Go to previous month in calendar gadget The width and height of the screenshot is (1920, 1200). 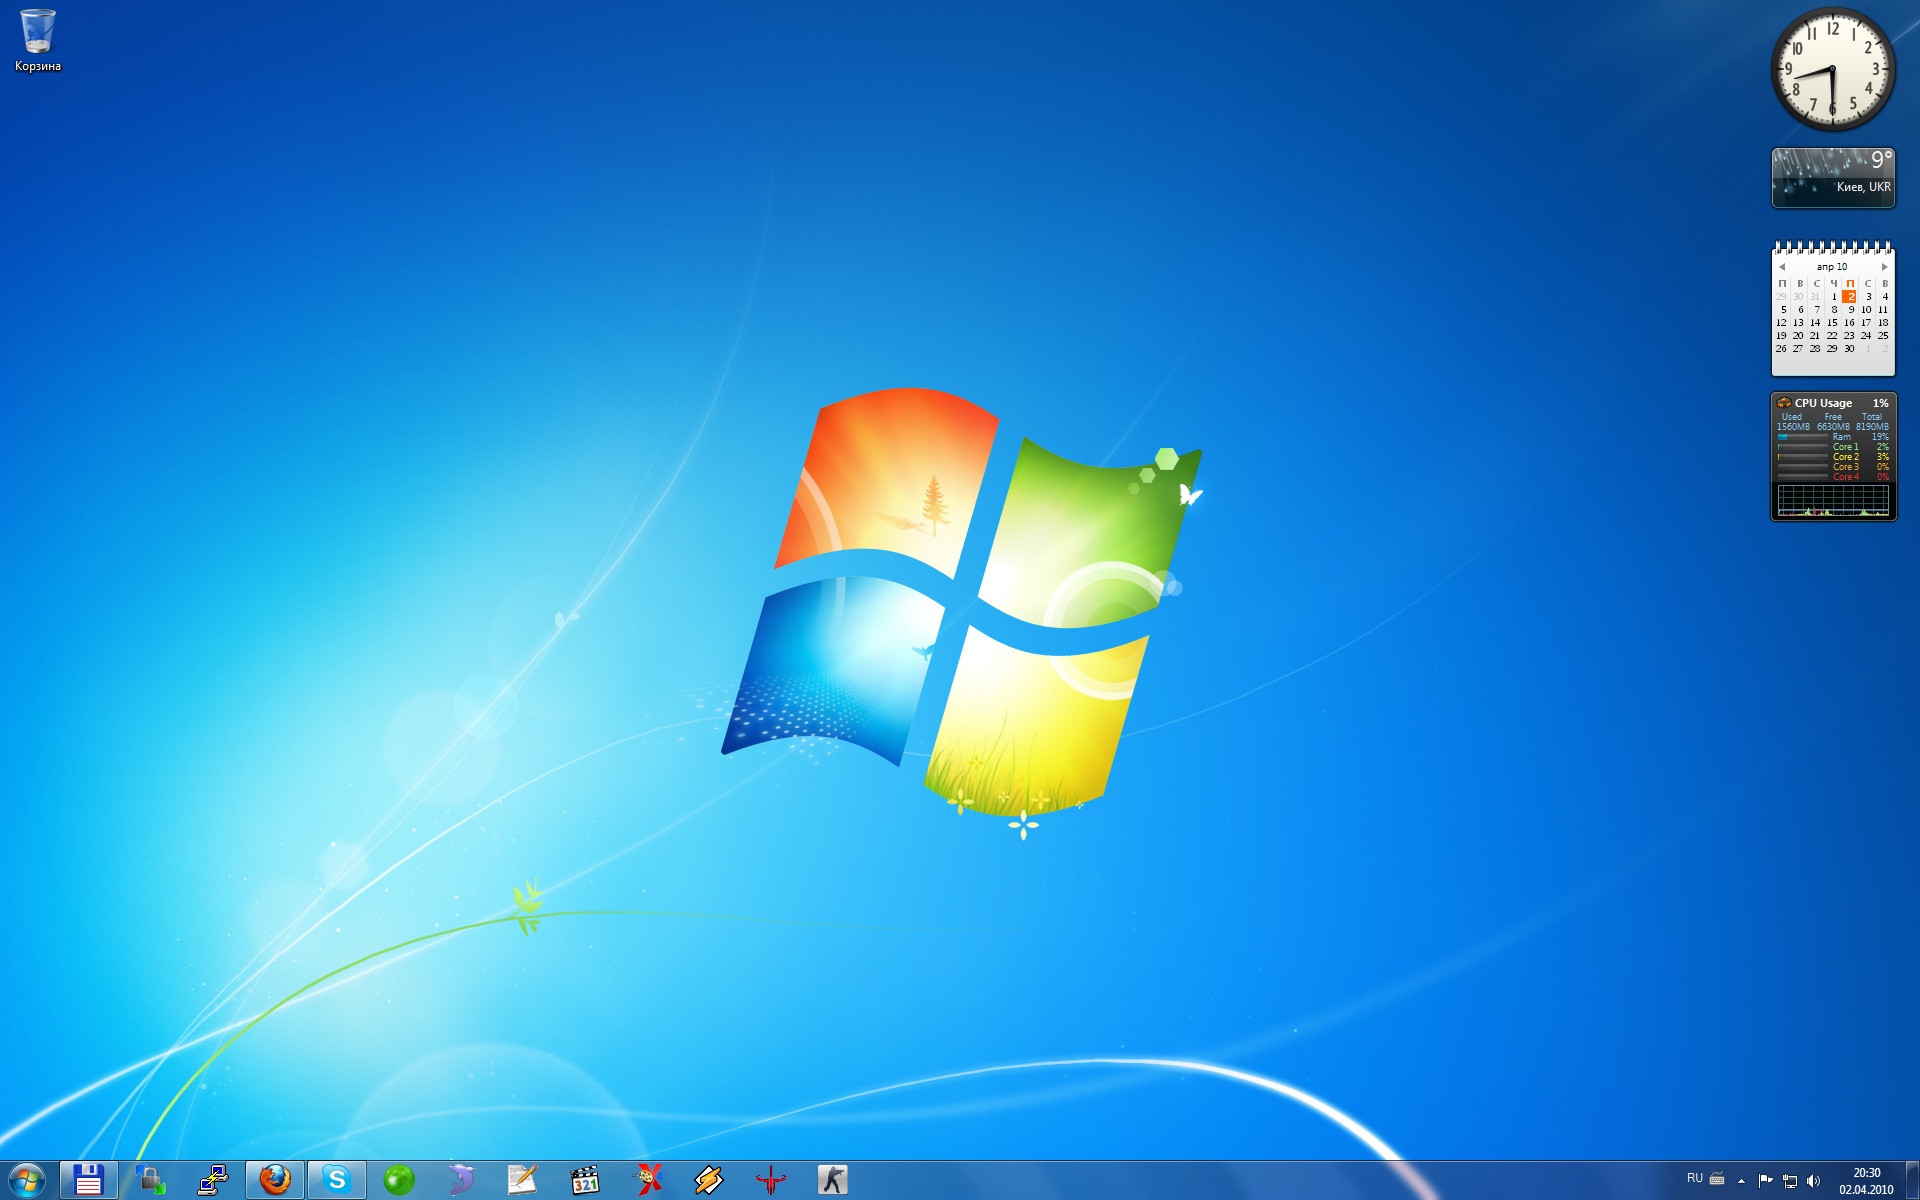[x=1782, y=267]
